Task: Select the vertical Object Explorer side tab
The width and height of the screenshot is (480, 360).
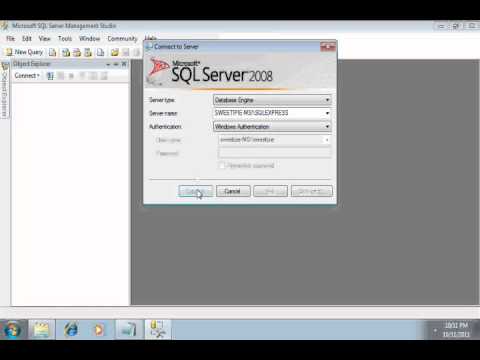Action: coord(5,90)
